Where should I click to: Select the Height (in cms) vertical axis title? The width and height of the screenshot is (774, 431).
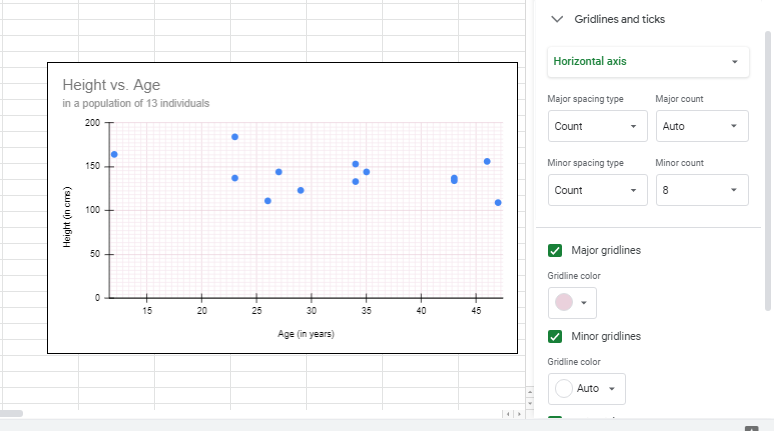click(67, 217)
